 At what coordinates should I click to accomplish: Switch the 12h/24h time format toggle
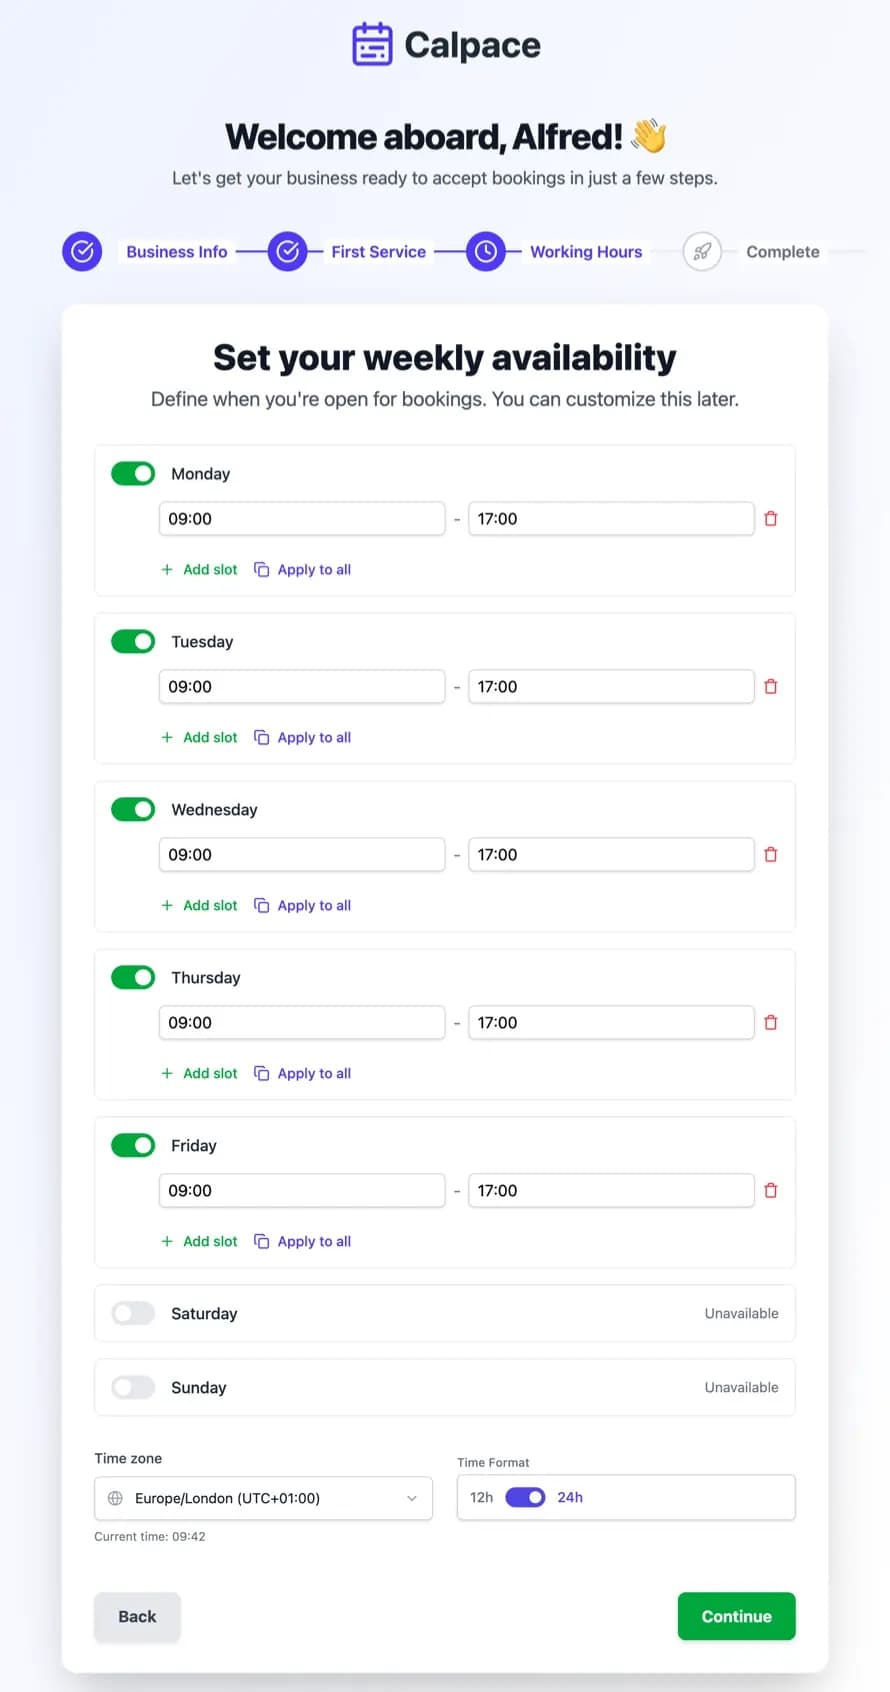[525, 1498]
